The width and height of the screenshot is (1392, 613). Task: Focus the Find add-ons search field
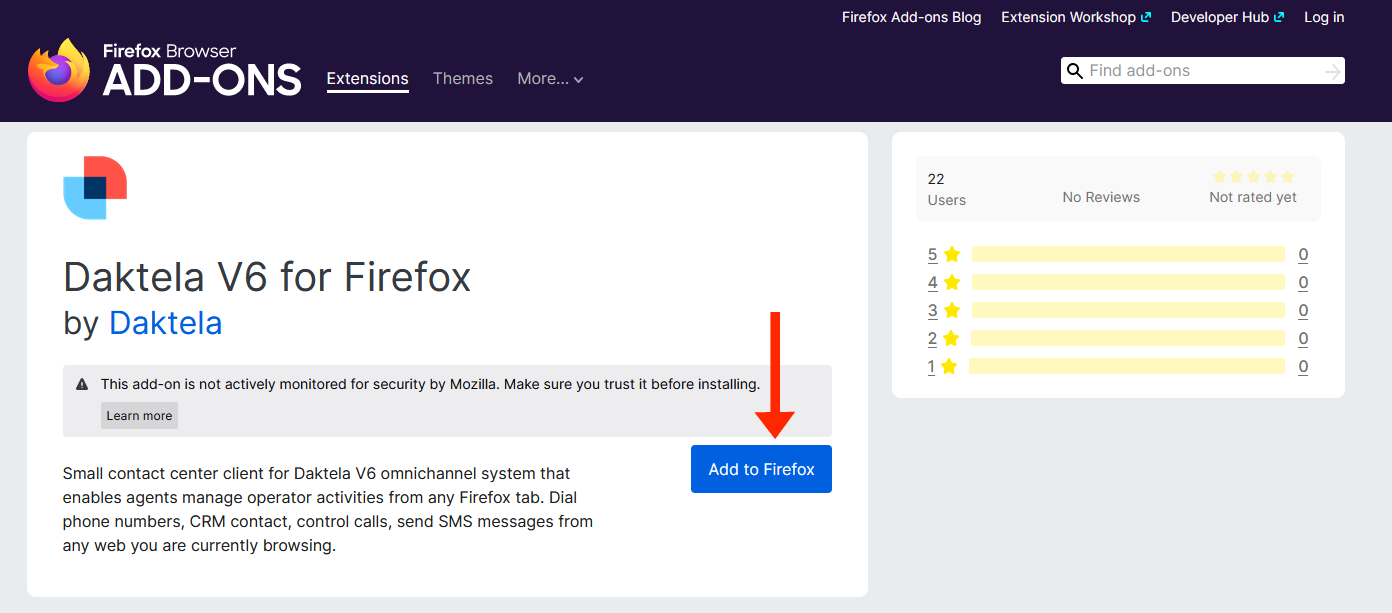click(x=1200, y=71)
